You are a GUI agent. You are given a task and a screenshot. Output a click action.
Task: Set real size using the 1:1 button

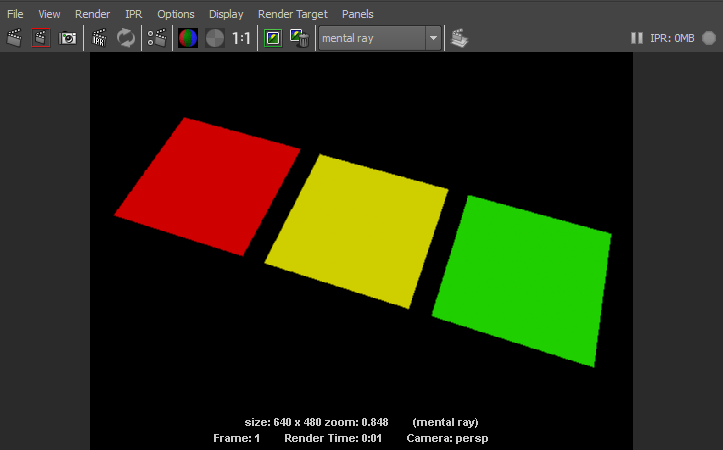tap(241, 38)
